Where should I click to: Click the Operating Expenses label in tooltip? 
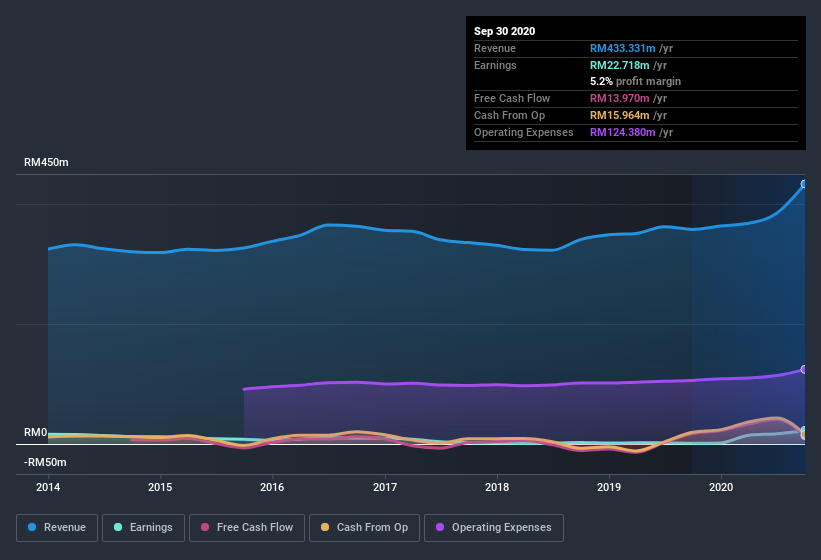(x=524, y=132)
